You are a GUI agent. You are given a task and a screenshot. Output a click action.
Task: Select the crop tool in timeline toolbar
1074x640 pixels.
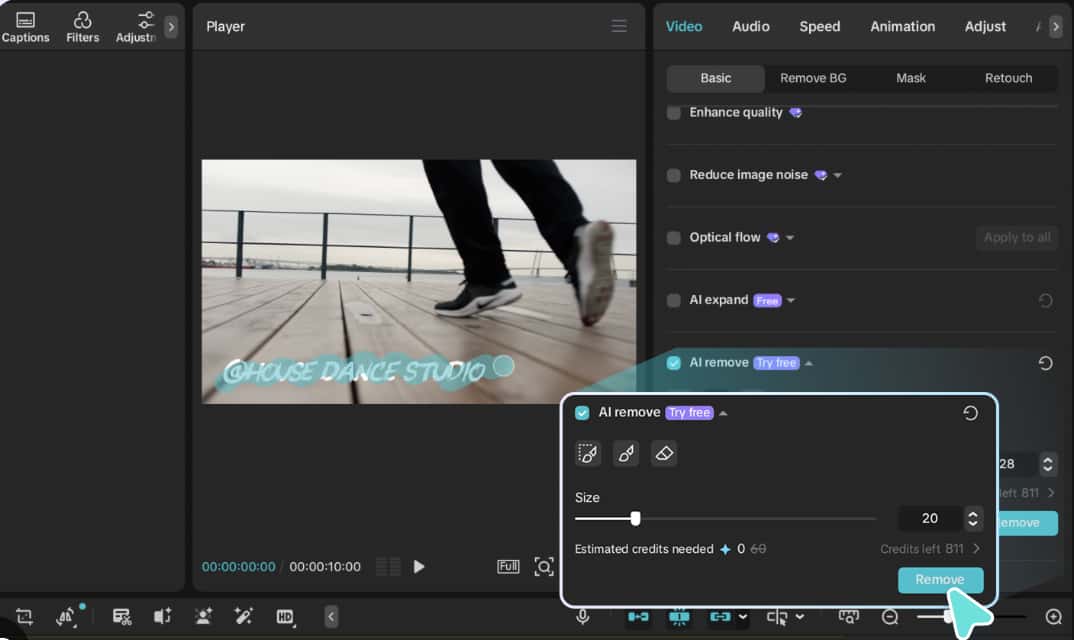tap(24, 617)
